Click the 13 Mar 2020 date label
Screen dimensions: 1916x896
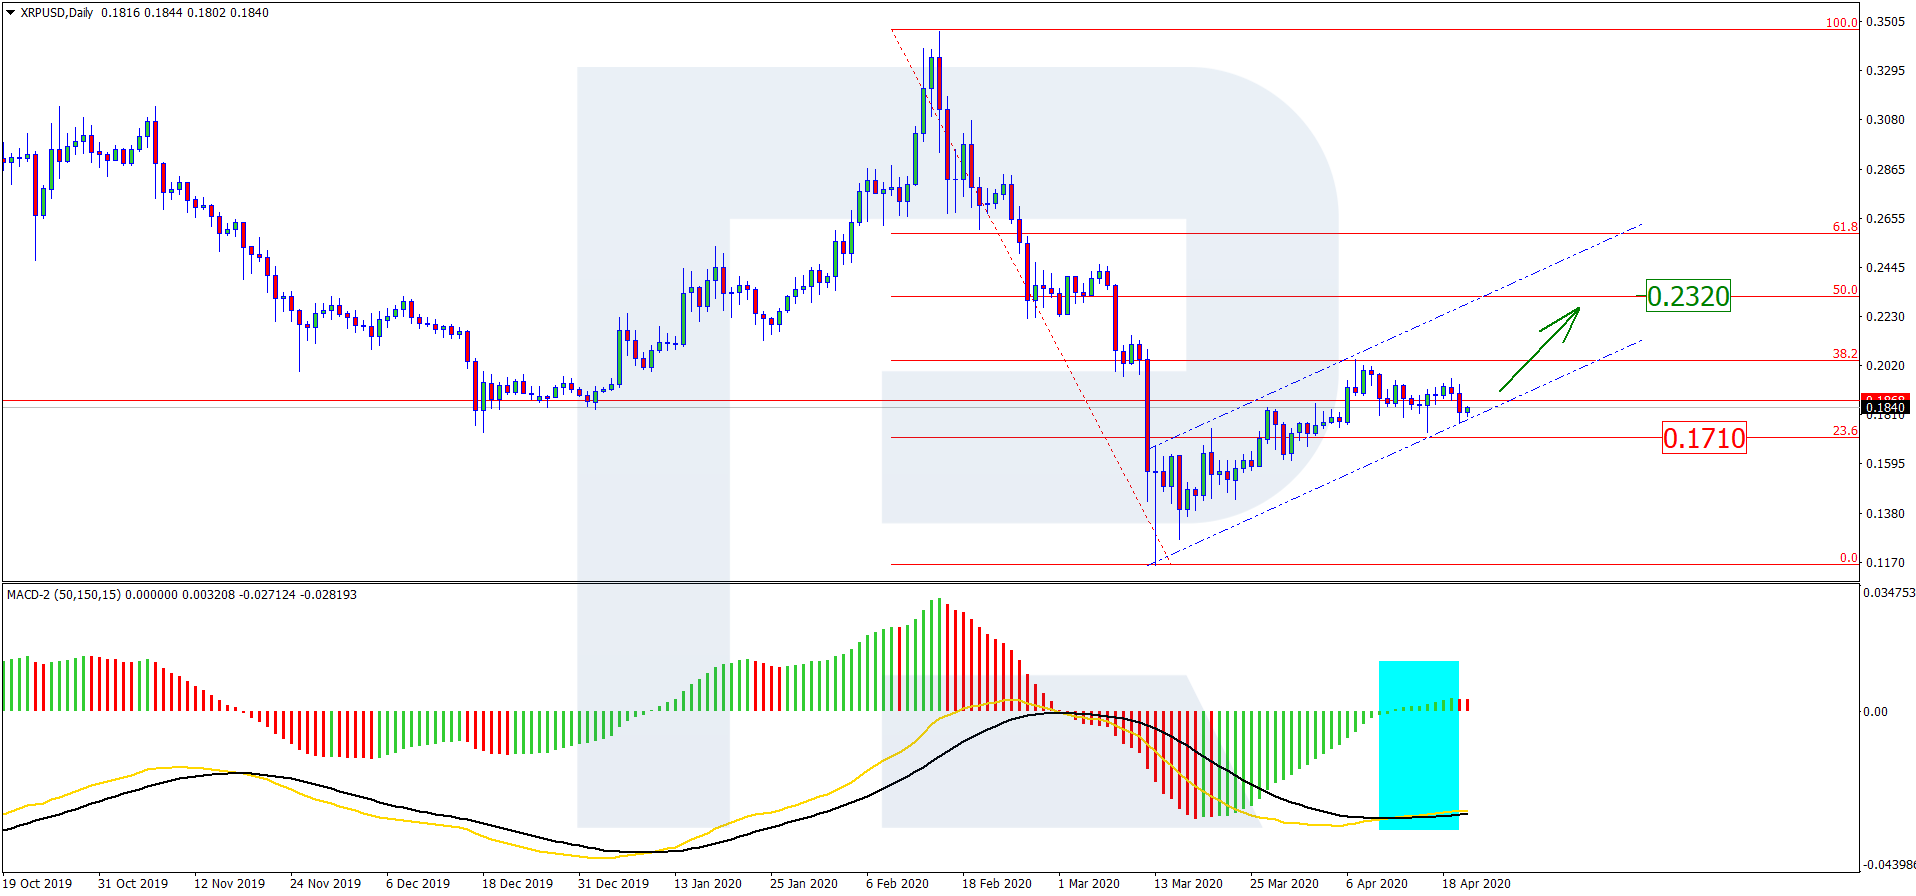tap(1188, 883)
